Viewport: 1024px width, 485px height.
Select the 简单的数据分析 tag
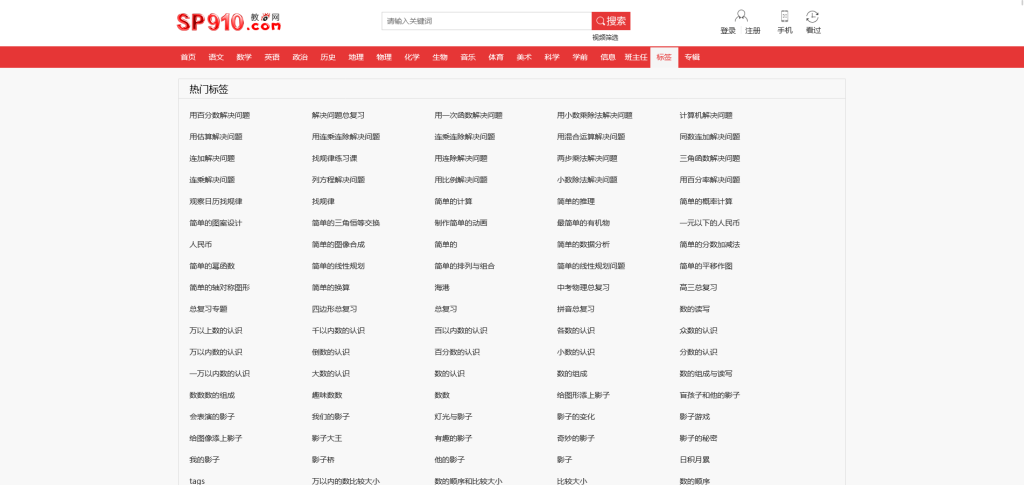590,244
